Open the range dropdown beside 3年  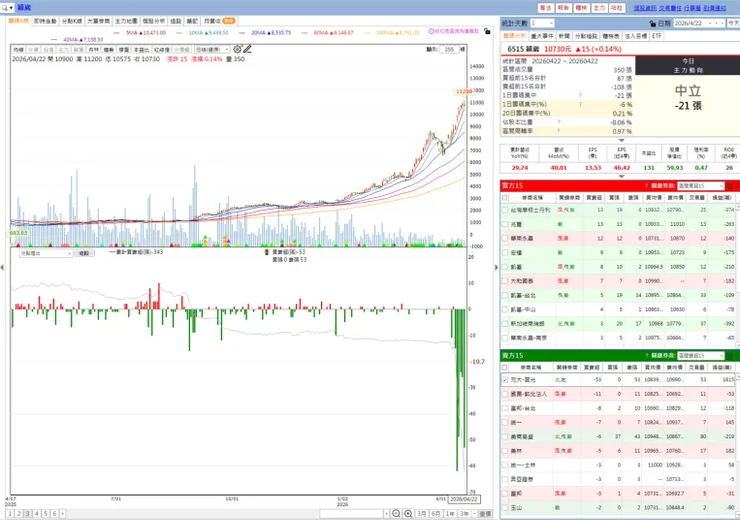tap(475, 513)
